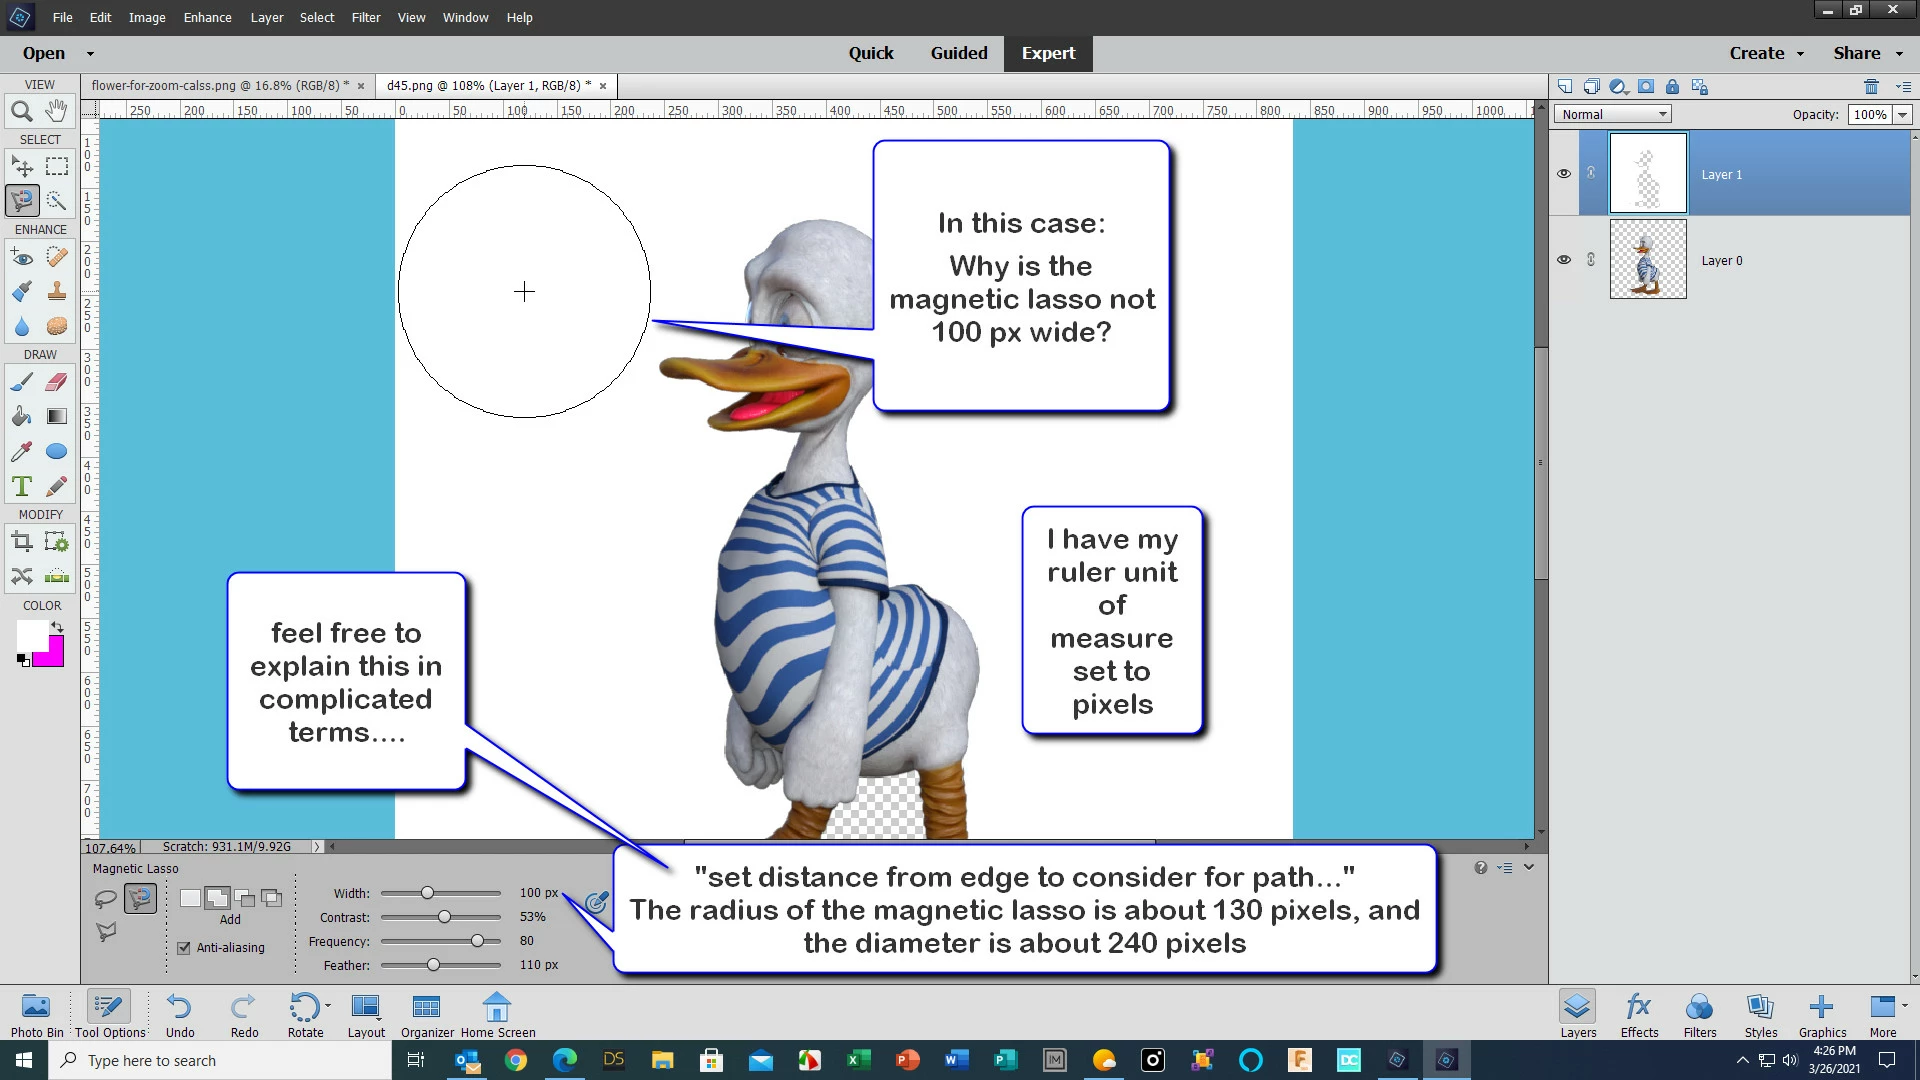Select the Hand tool
Viewport: 1920px width, 1080px height.
57,111
